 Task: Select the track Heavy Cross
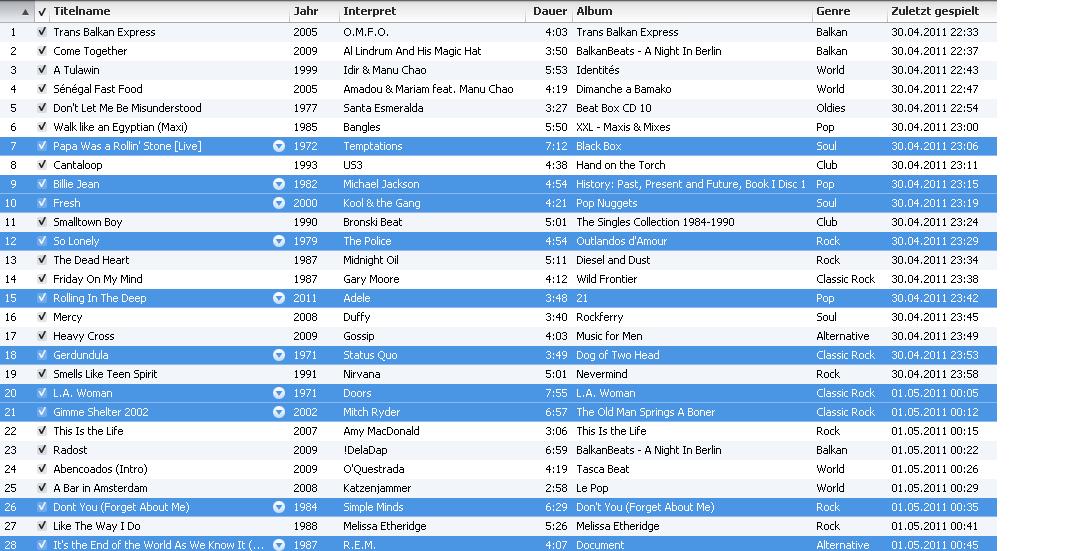point(83,336)
